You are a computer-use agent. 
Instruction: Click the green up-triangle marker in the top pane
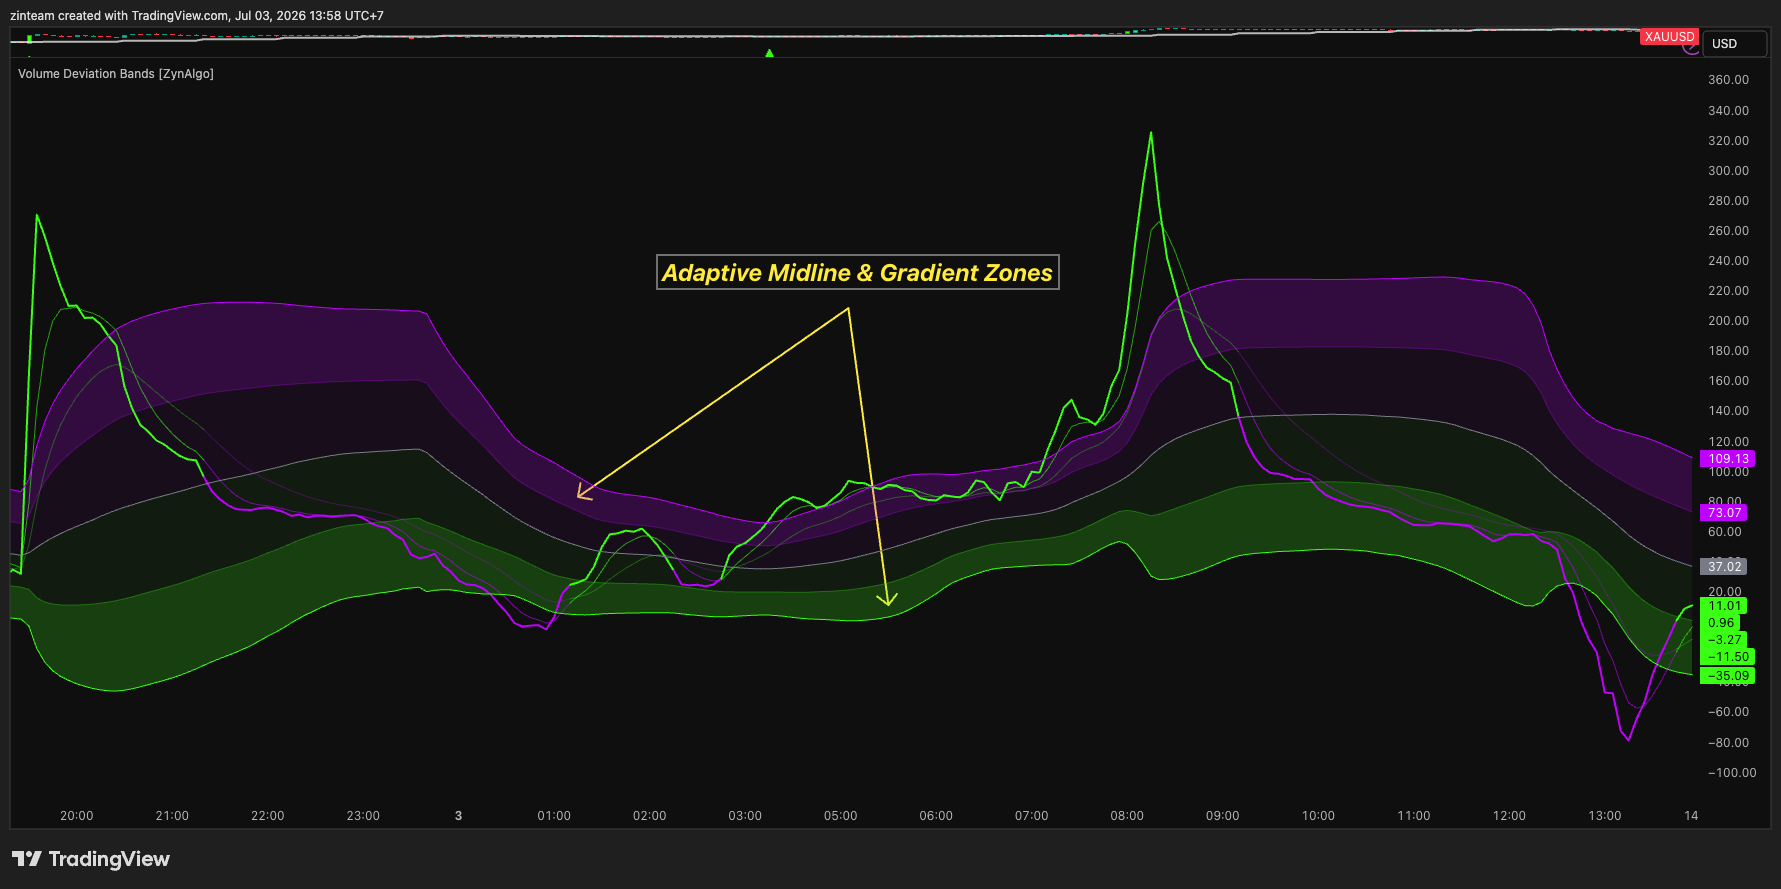pyautogui.click(x=769, y=53)
